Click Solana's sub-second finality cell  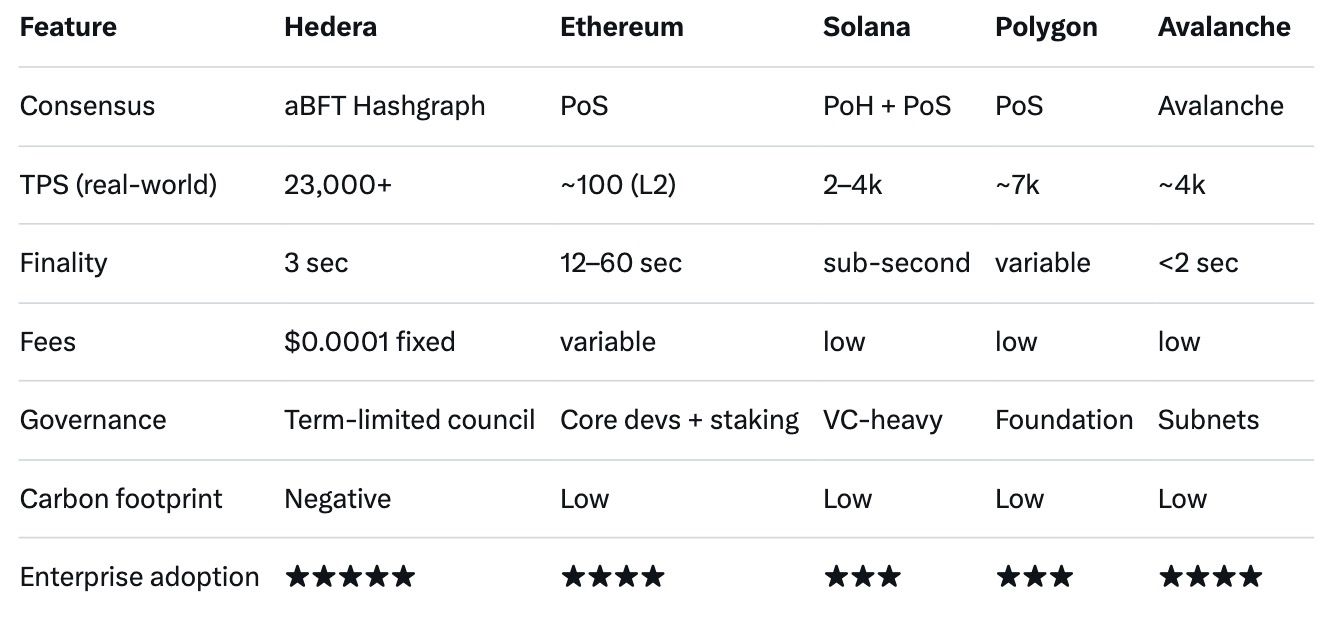click(896, 263)
